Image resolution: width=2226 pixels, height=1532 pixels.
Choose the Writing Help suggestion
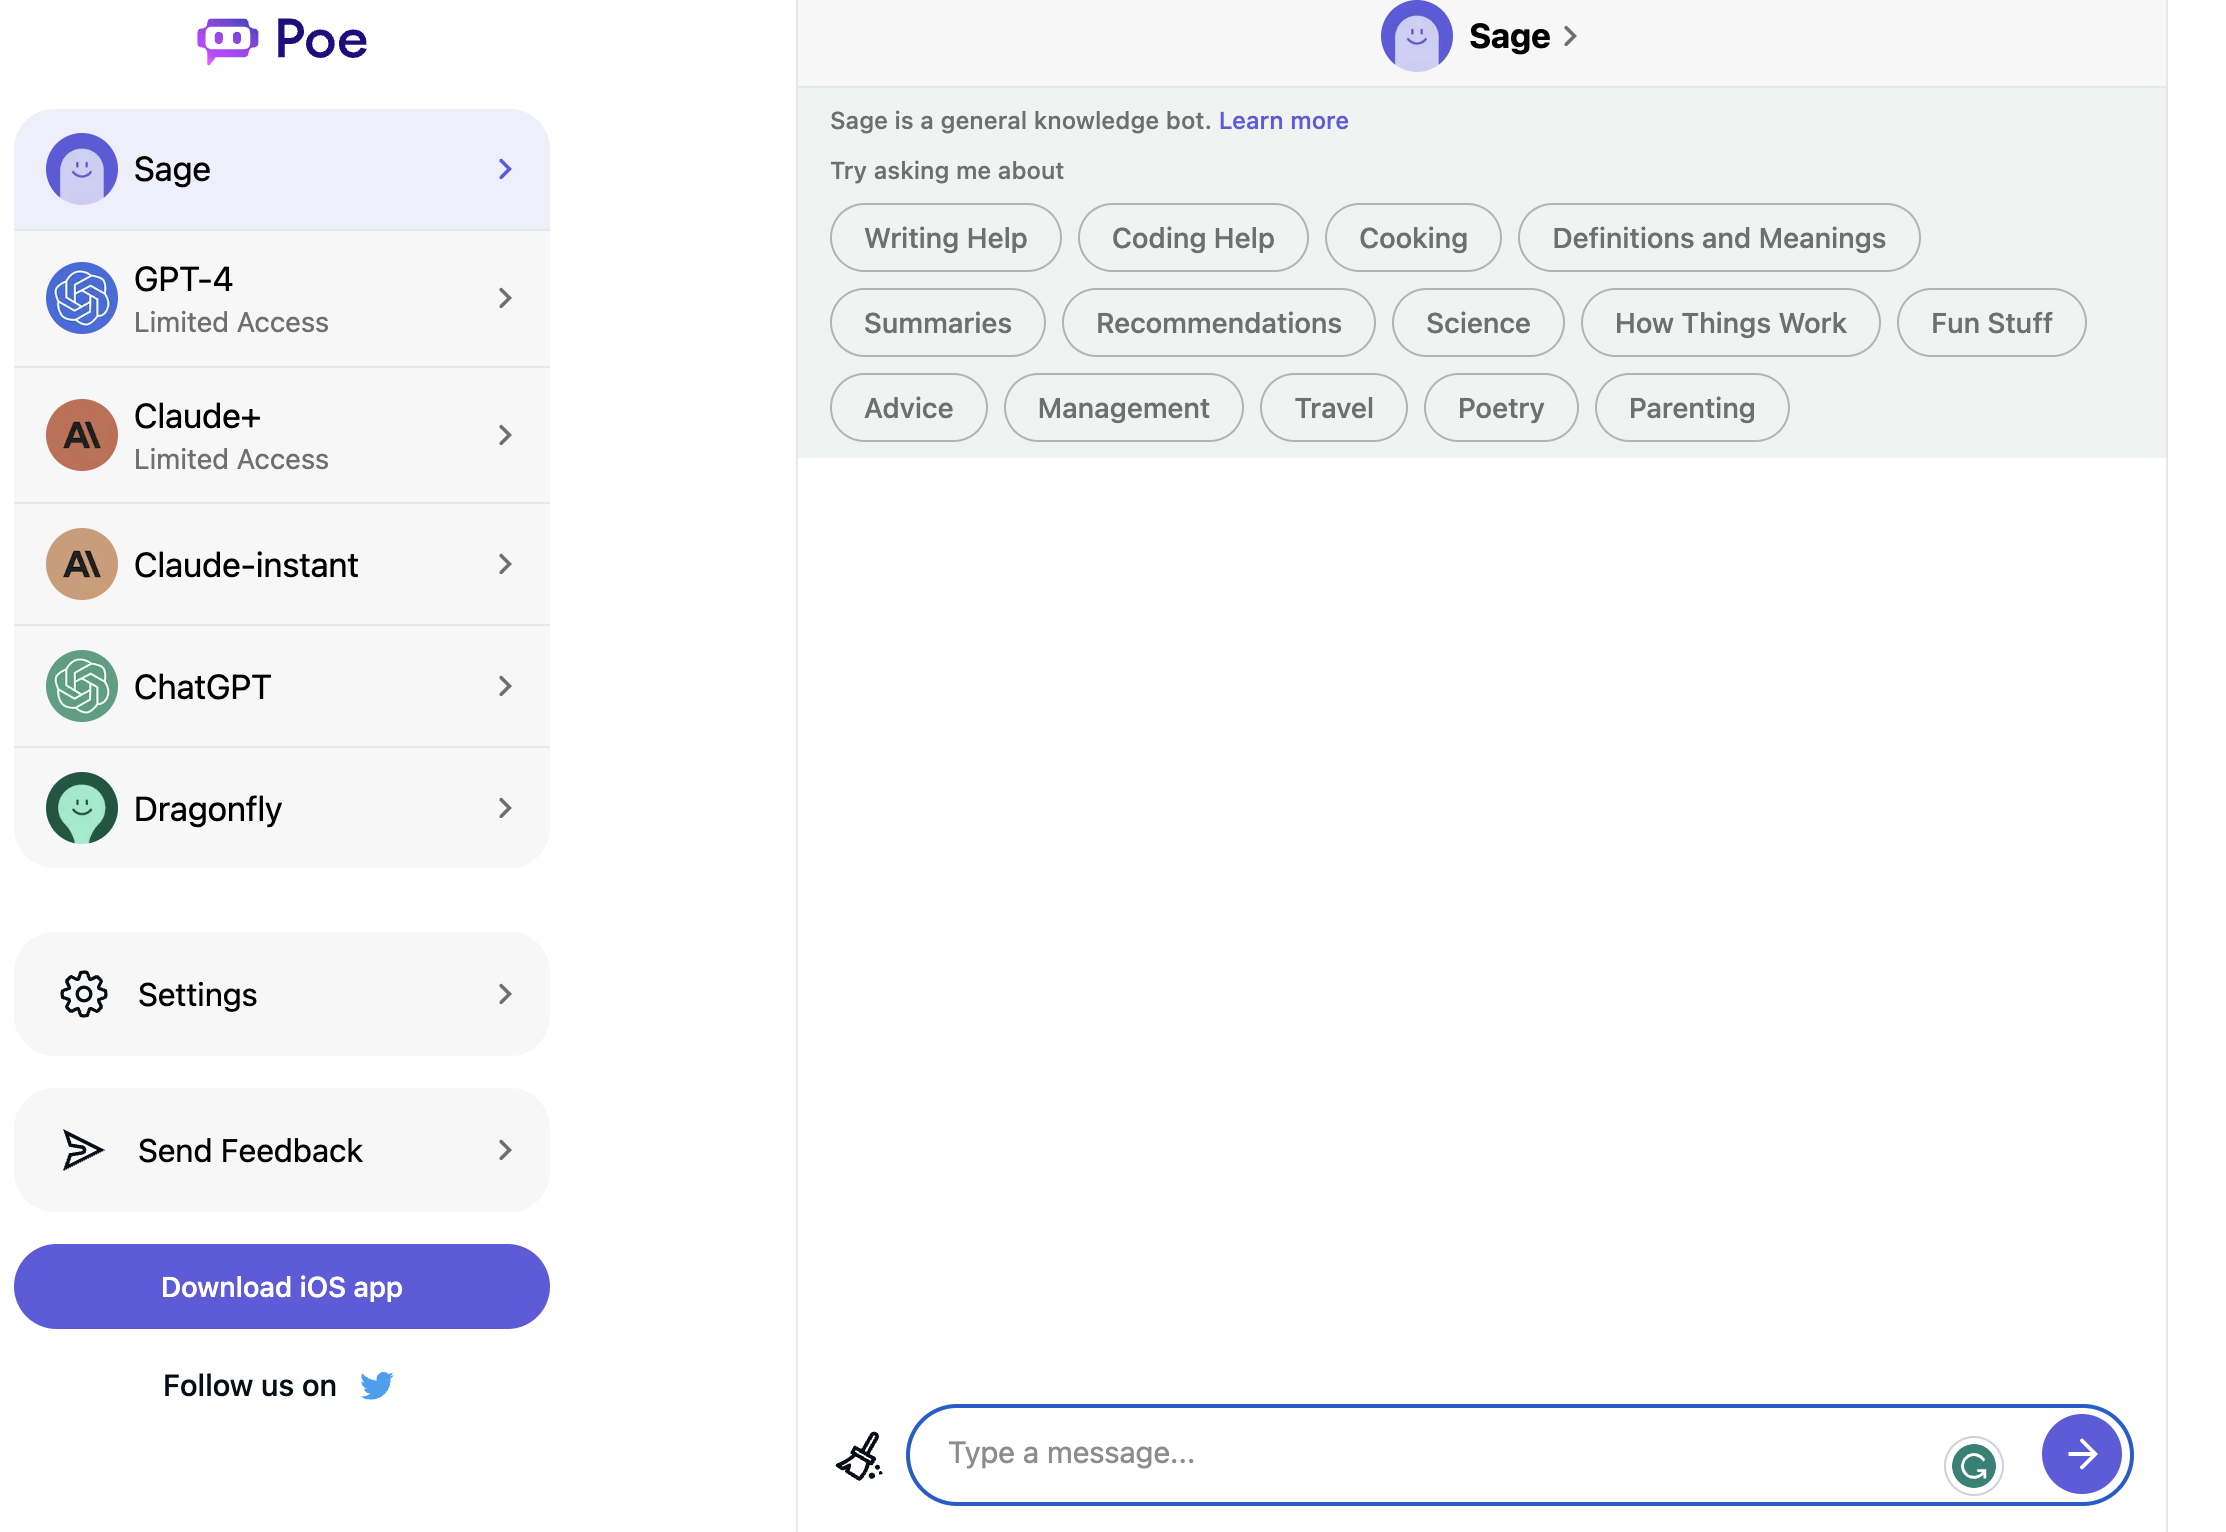click(x=945, y=238)
